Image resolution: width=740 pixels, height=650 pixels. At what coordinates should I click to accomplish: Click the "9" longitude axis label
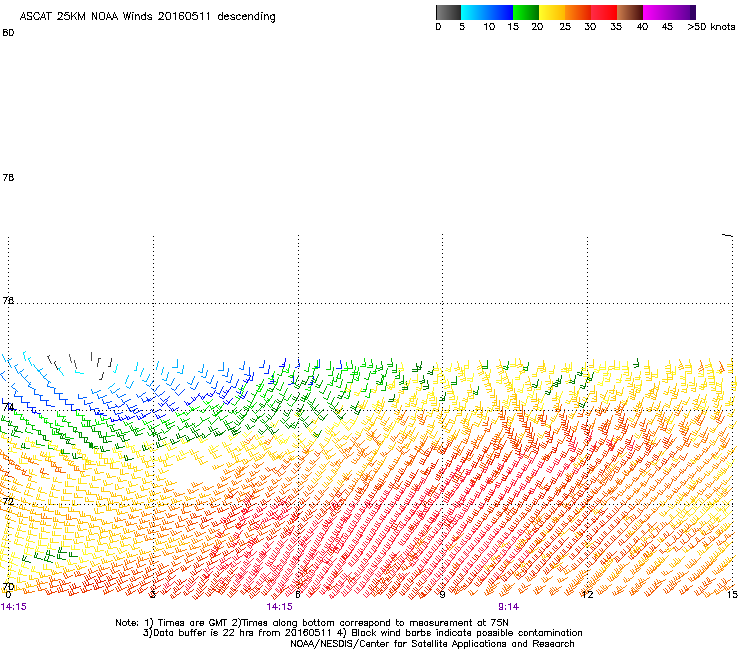tap(442, 595)
